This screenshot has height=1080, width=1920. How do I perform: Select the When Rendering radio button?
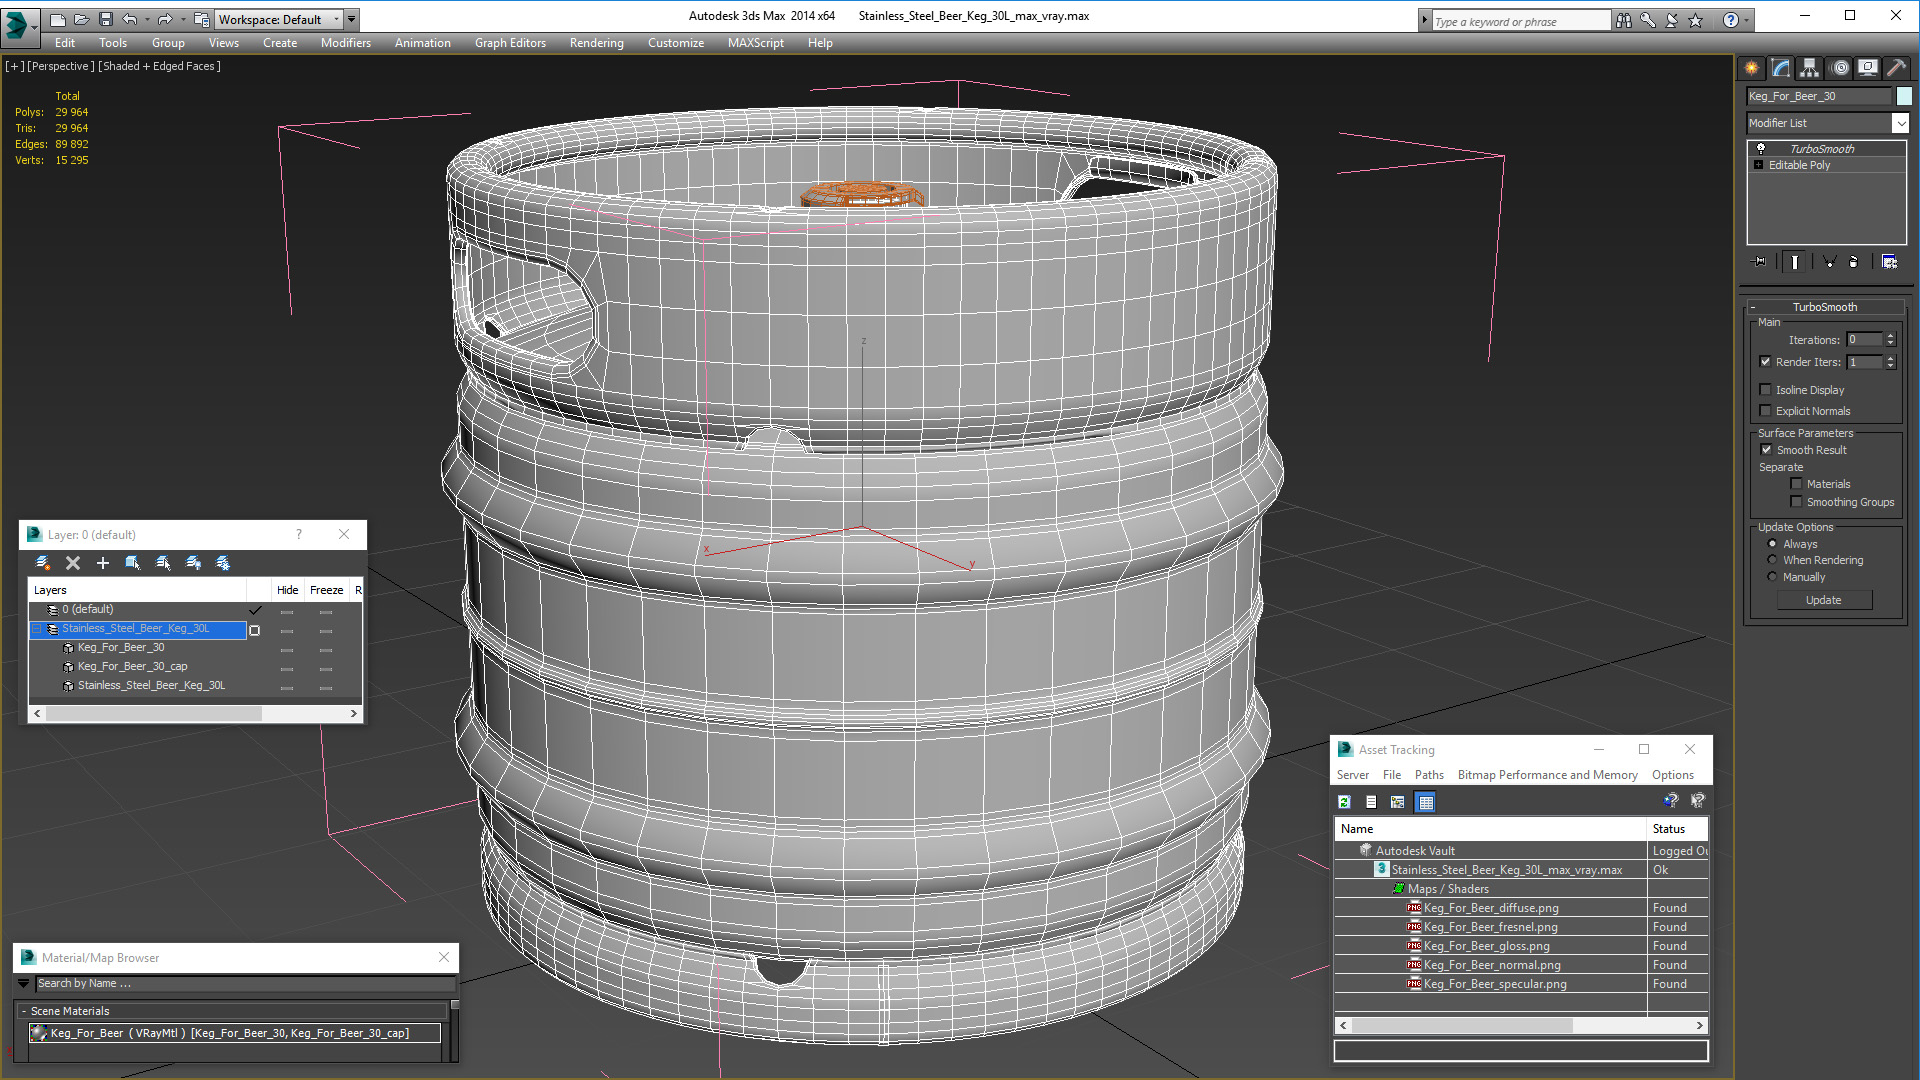pyautogui.click(x=1771, y=559)
